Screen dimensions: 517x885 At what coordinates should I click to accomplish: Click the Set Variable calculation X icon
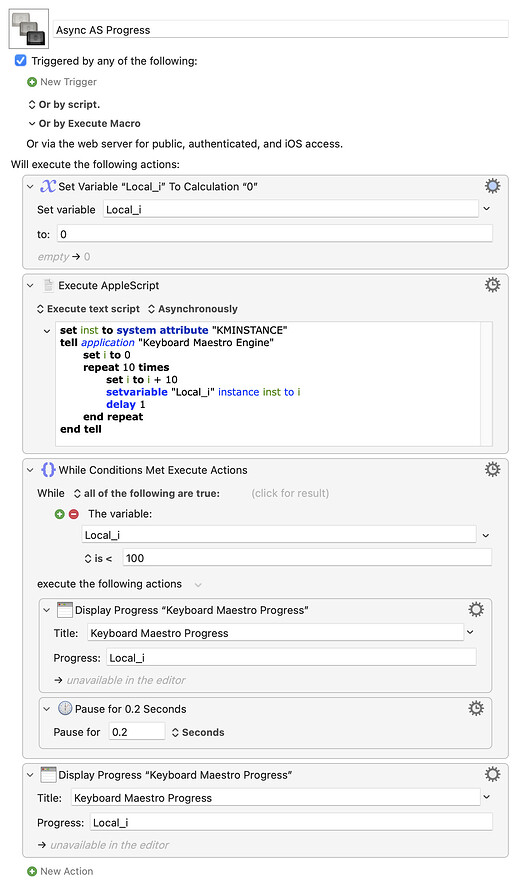coord(49,186)
